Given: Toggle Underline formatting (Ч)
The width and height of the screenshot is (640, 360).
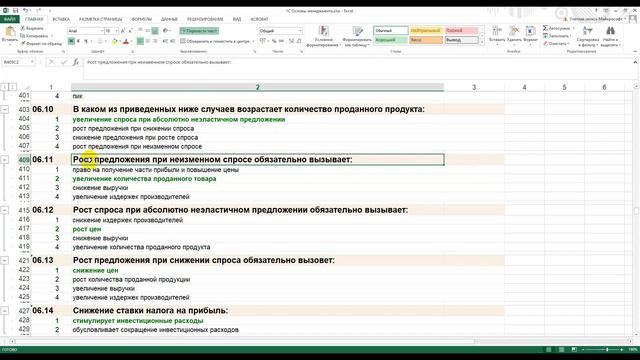Looking at the screenshot, I should pyautogui.click(x=86, y=41).
